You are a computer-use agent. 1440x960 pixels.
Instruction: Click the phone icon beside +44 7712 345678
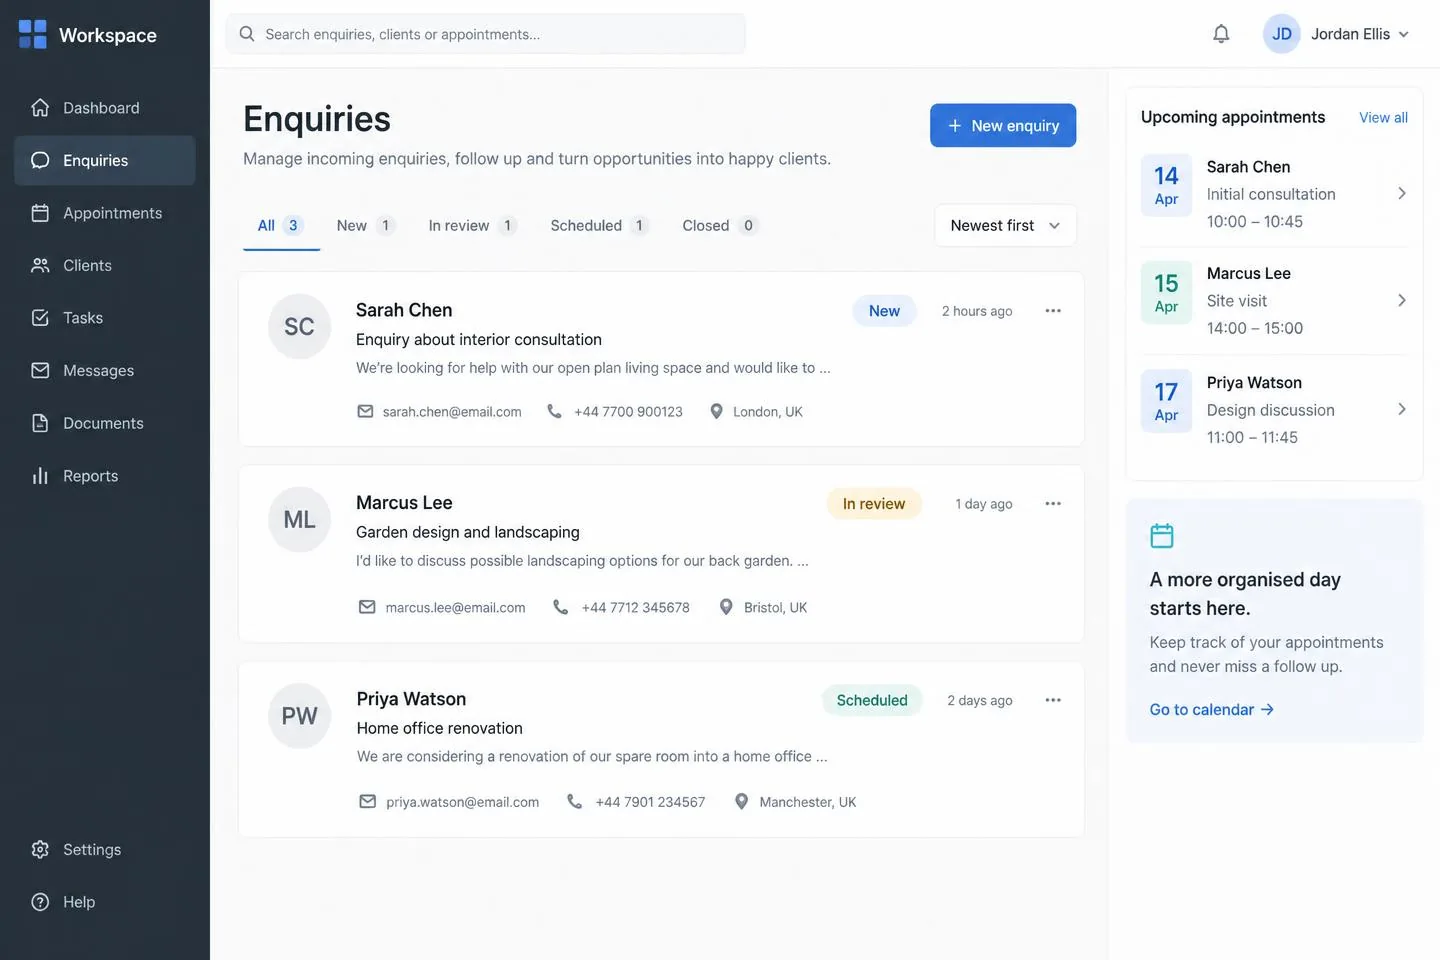[x=561, y=607]
